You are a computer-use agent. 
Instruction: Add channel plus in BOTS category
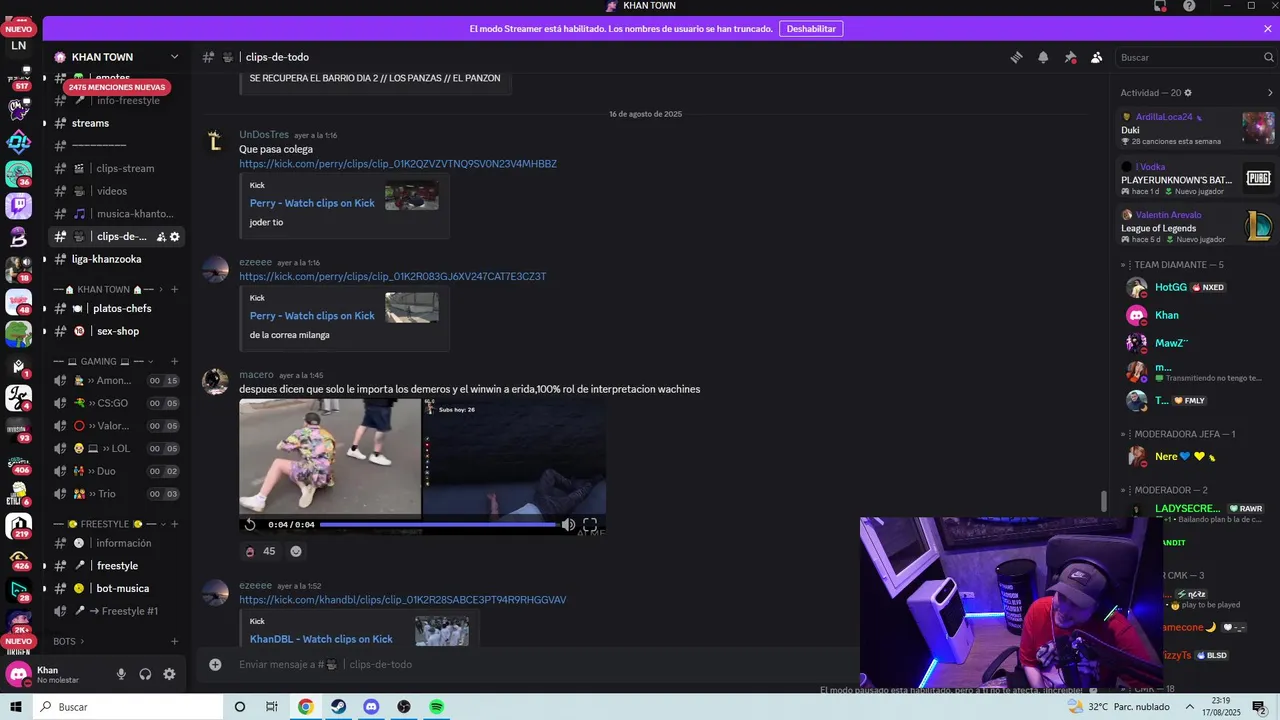175,641
